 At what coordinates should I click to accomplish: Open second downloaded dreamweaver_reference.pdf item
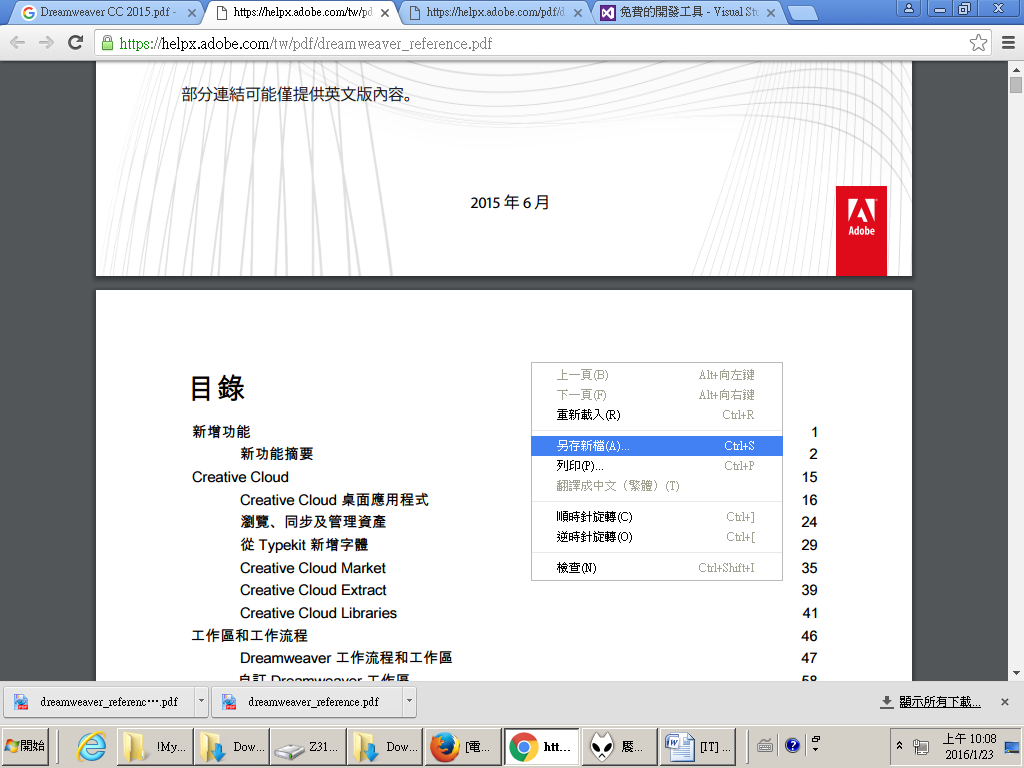(x=307, y=702)
